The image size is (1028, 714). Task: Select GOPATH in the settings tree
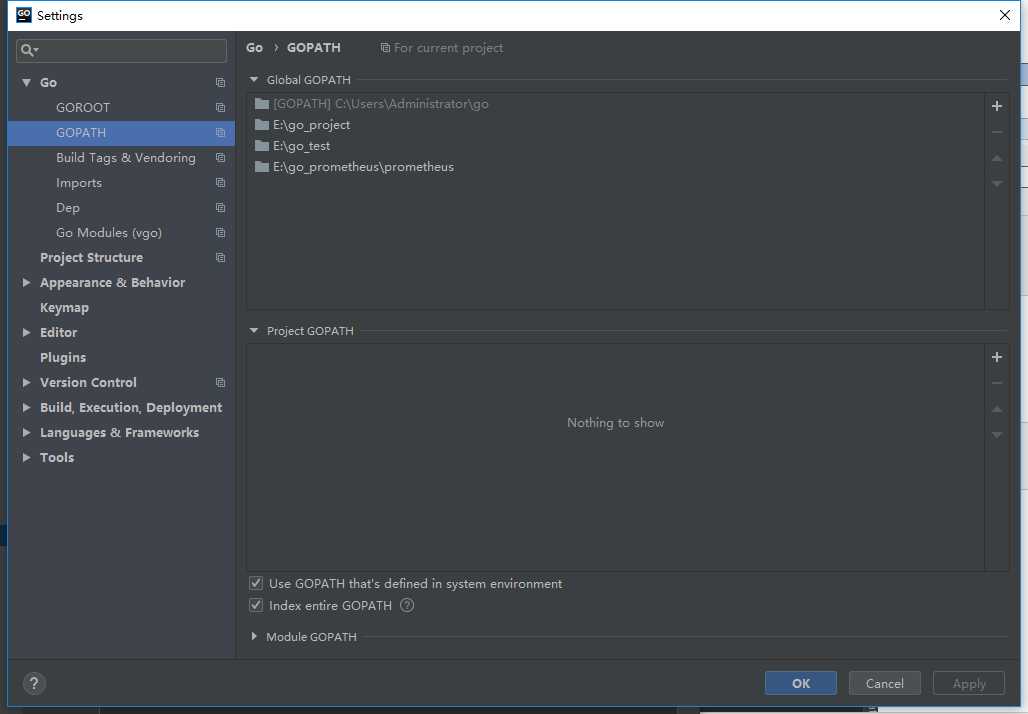81,132
